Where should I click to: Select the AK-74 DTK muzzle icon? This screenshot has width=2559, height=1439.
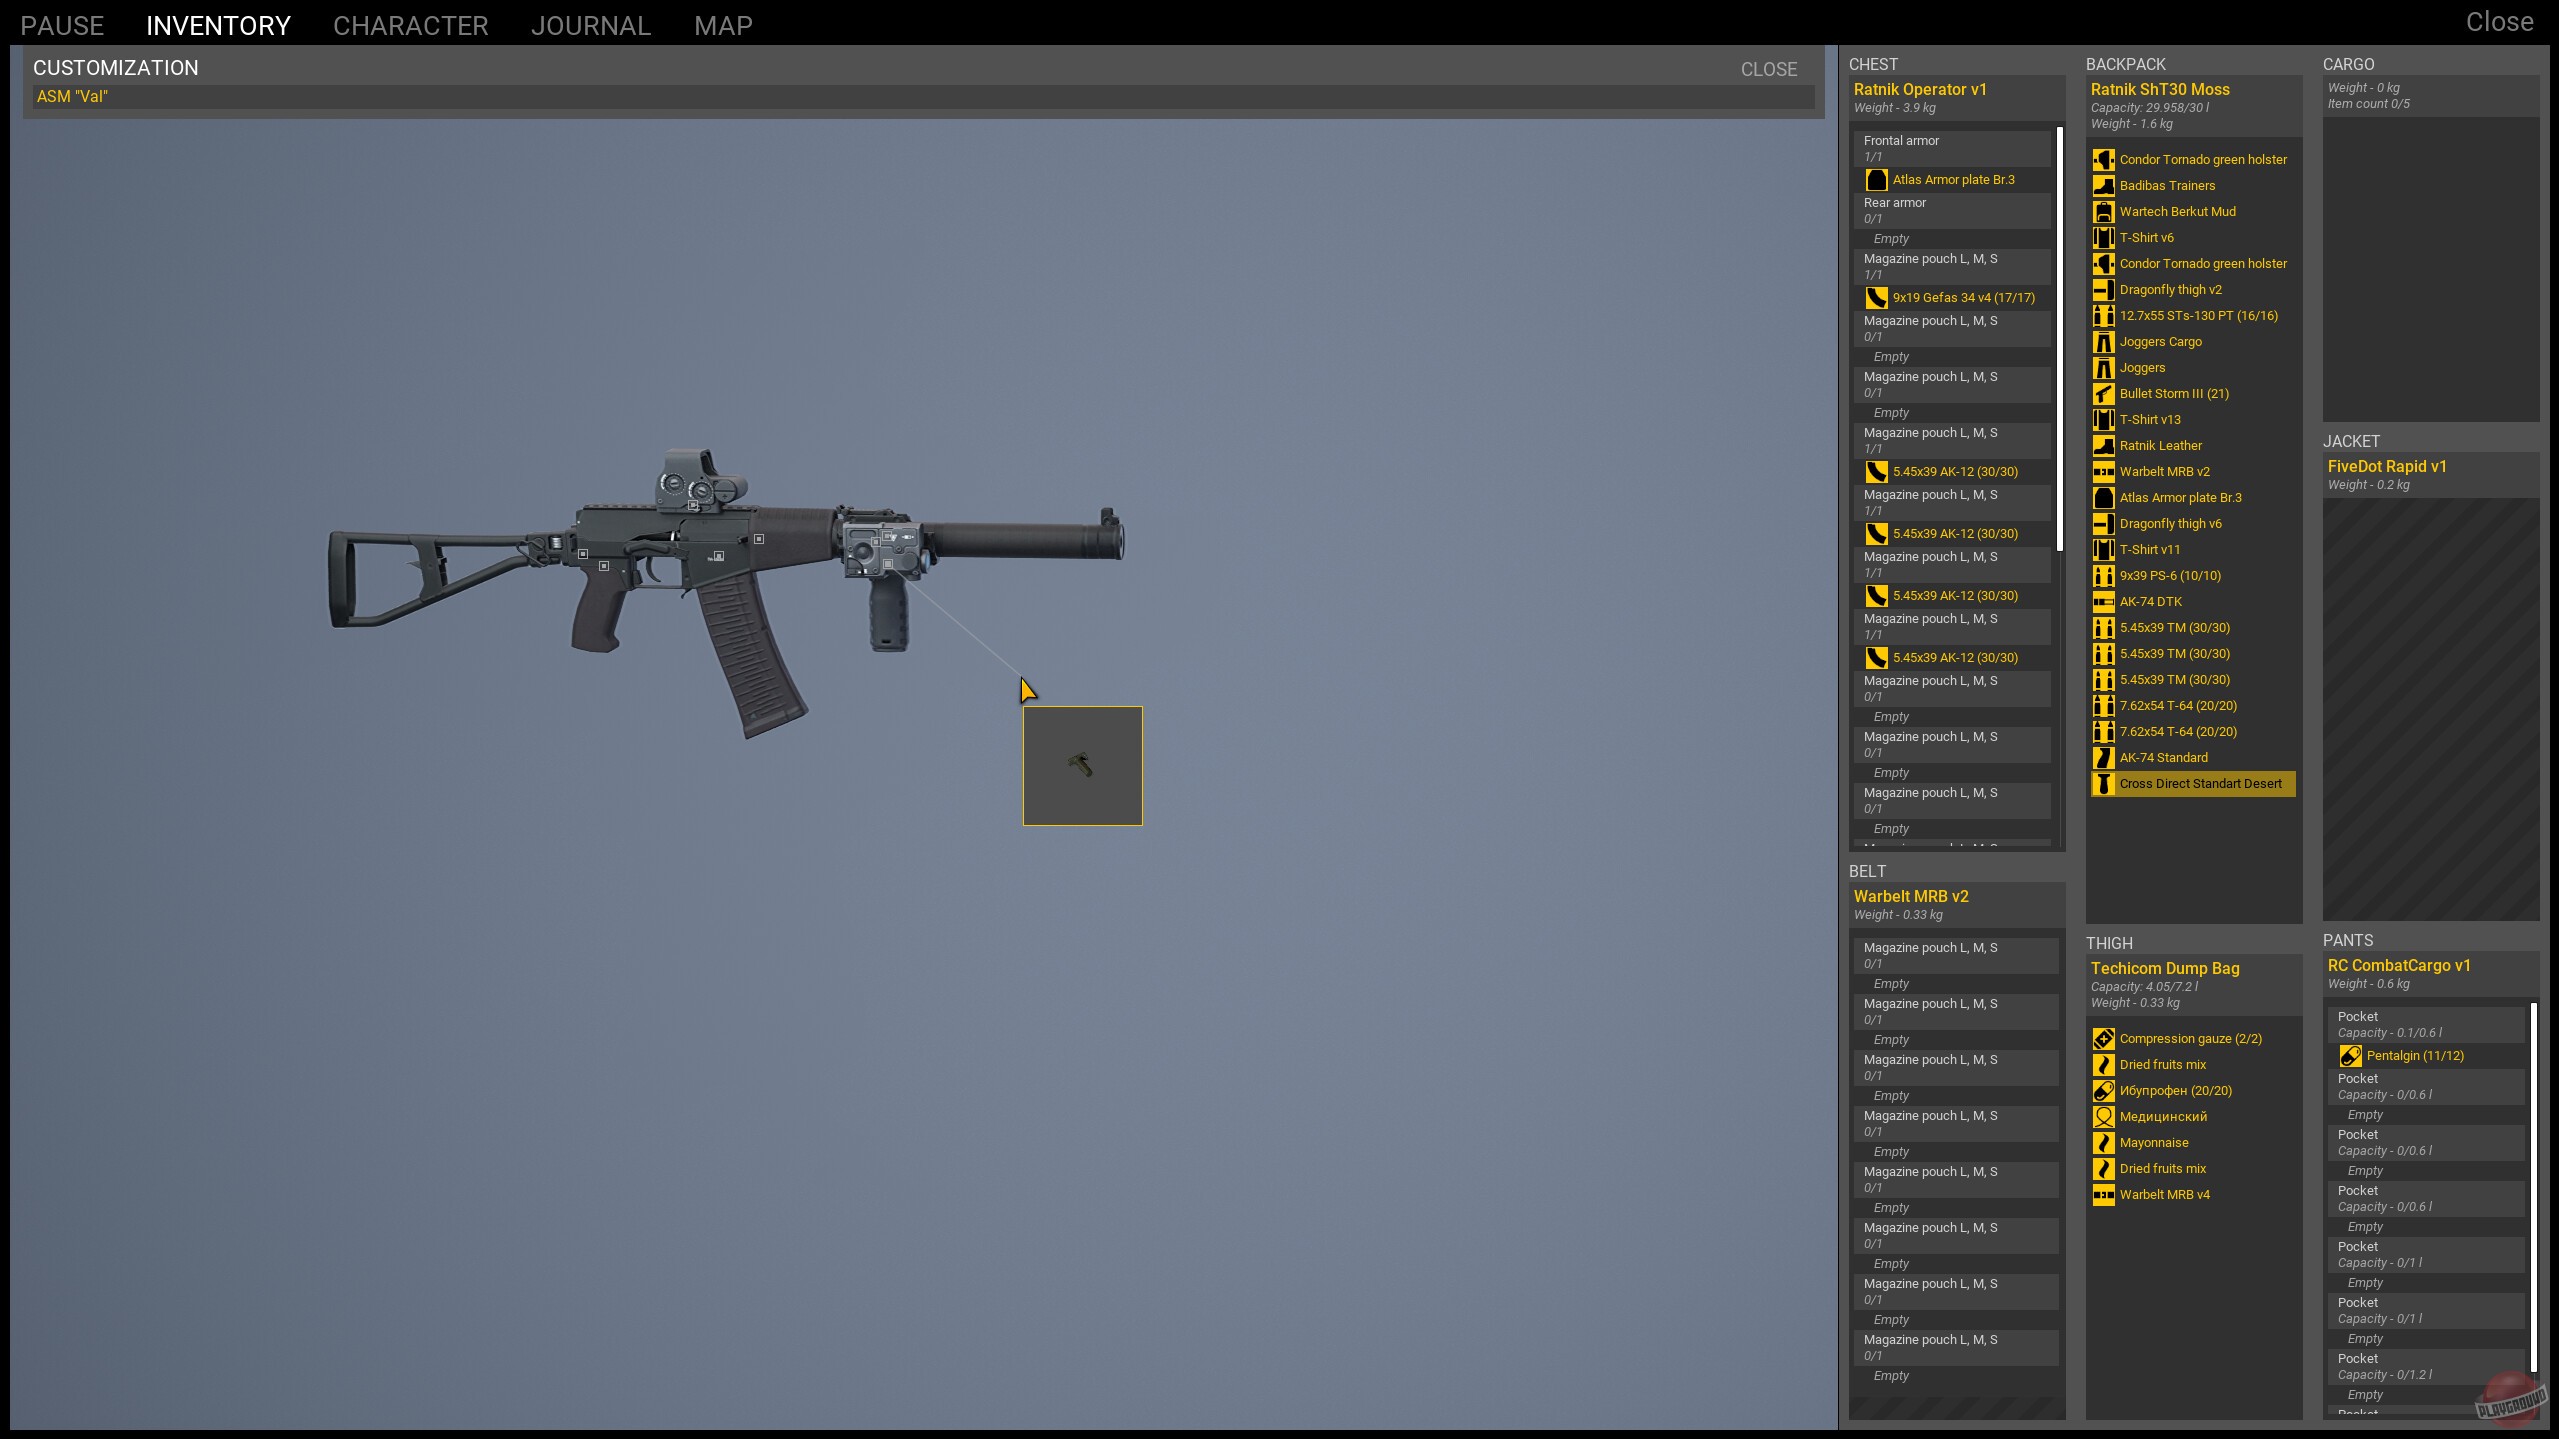2103,602
